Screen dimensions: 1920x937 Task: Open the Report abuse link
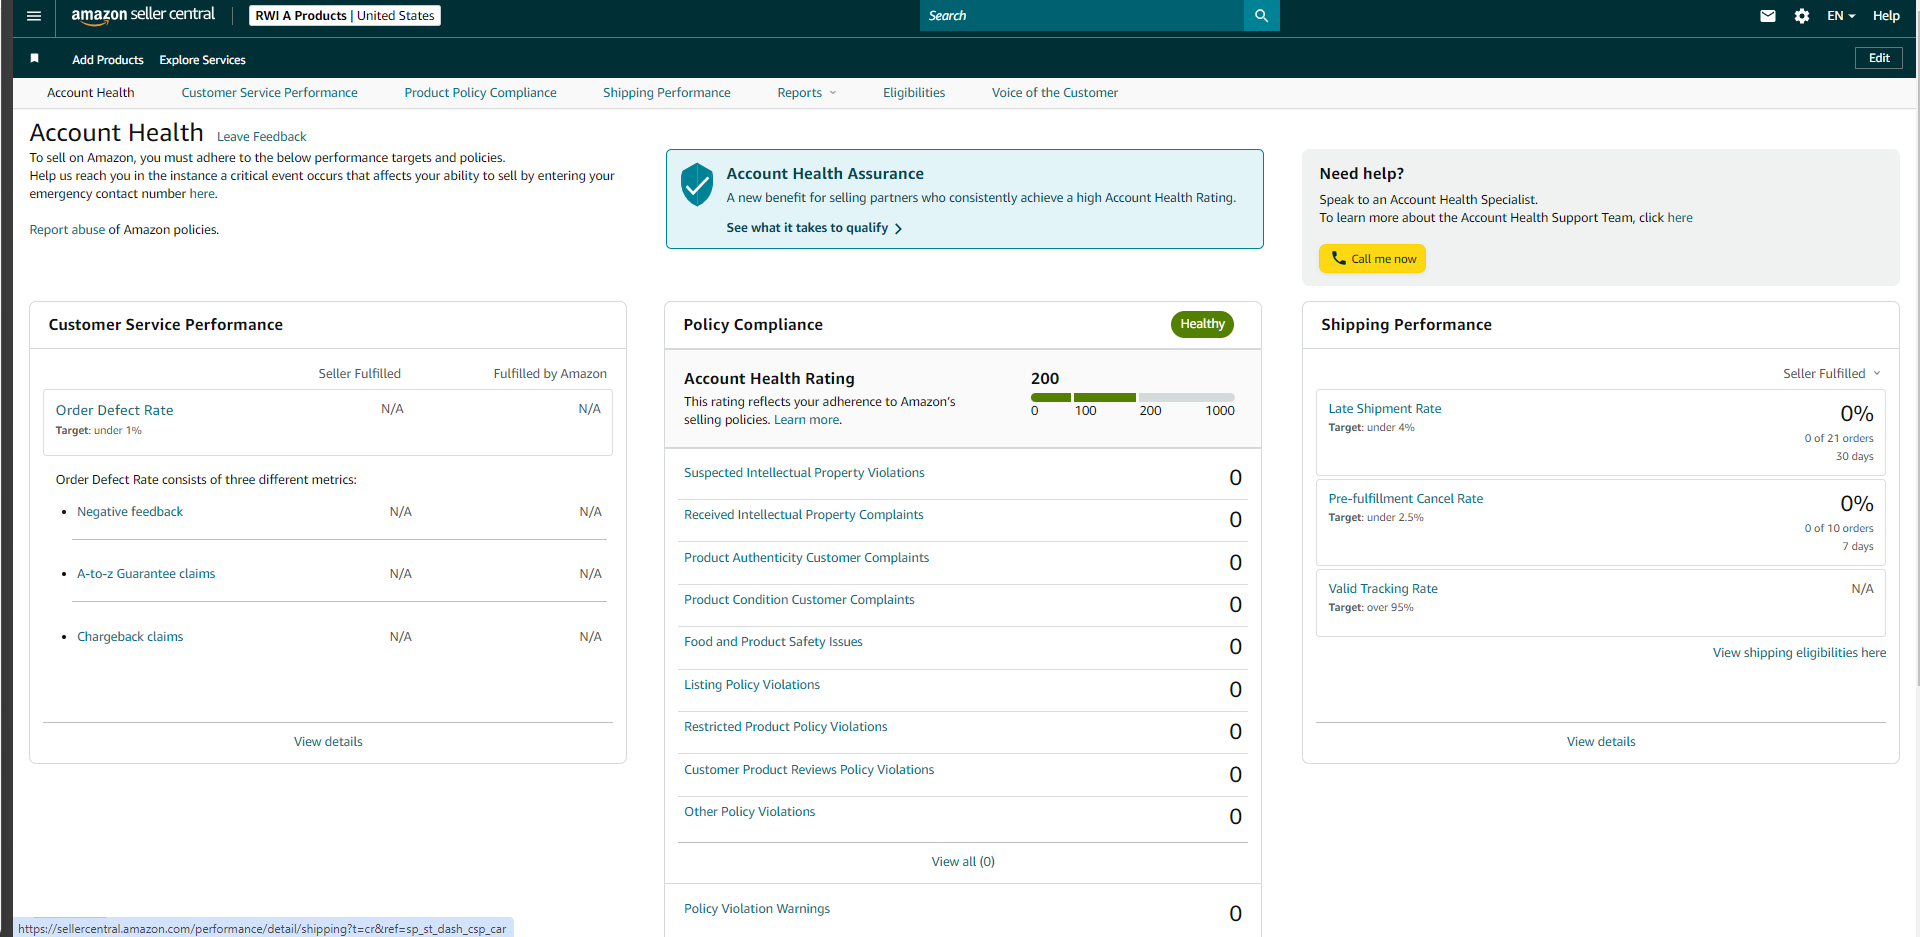[x=67, y=230]
